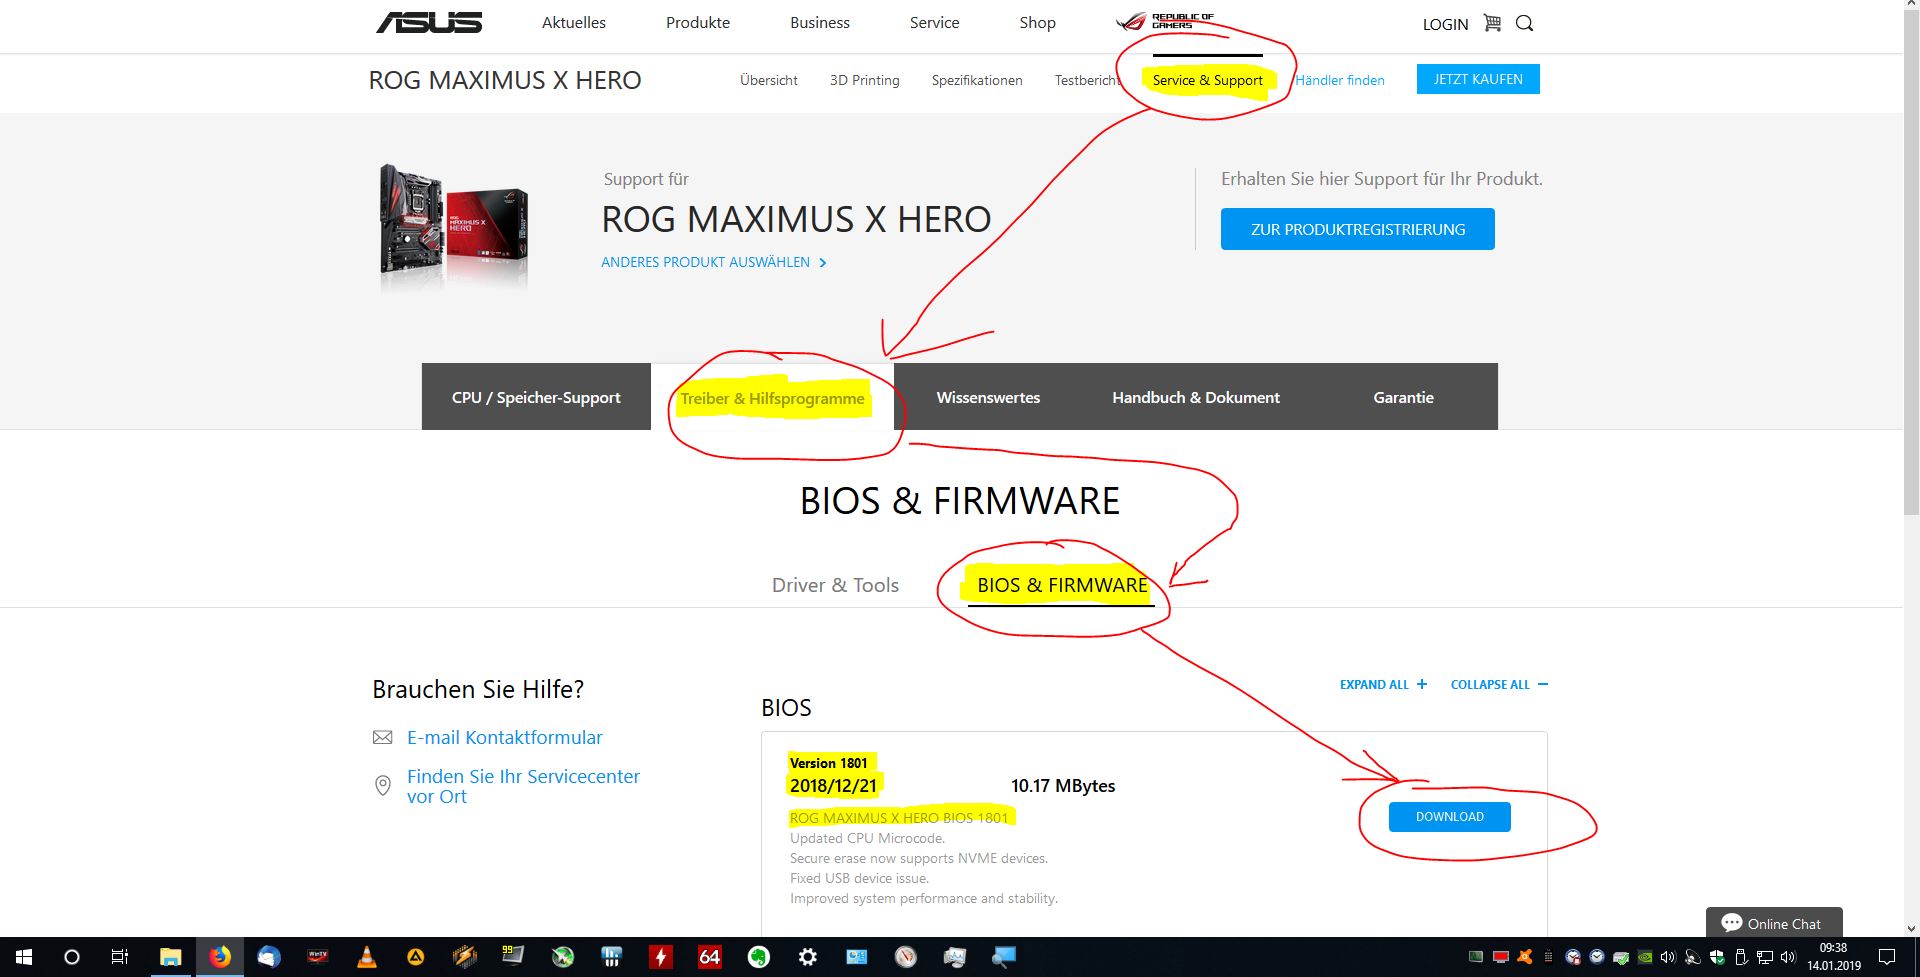Click the Windows Security shield tray icon
Image resolution: width=1920 pixels, height=977 pixels.
[x=1717, y=957]
